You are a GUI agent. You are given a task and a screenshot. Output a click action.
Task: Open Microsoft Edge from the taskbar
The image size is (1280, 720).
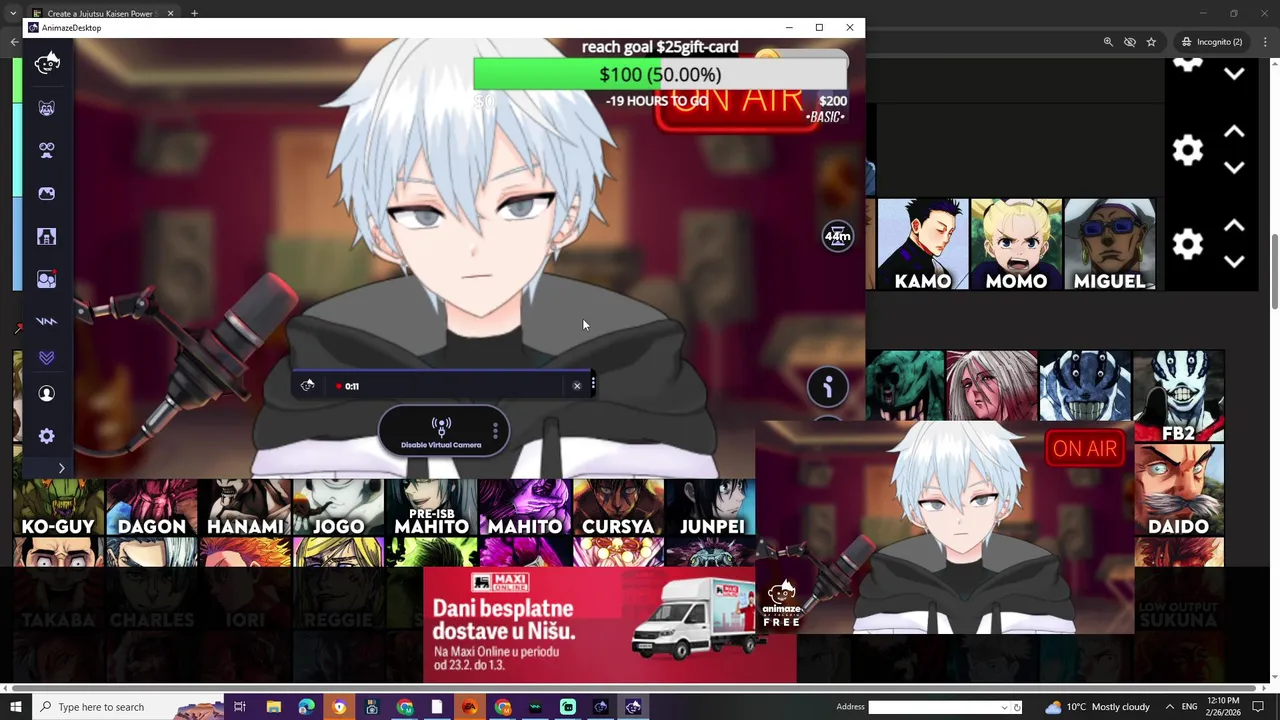pos(306,707)
